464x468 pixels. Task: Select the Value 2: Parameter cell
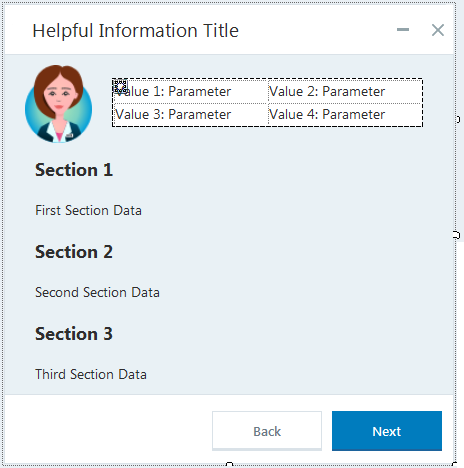[345, 91]
